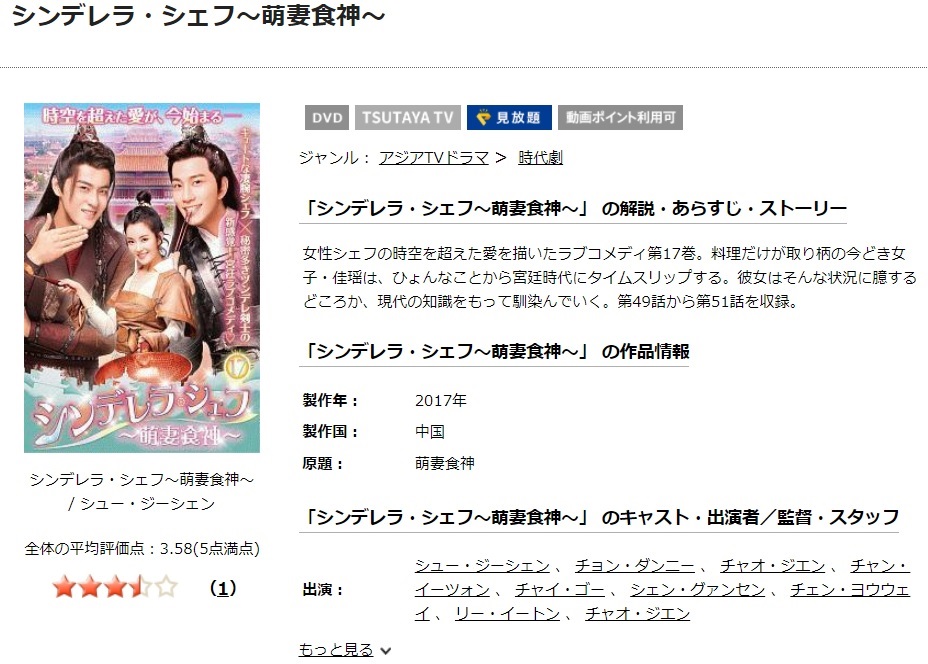Click the Cinderella Chef DVD cover image
The image size is (928, 664).
[142, 278]
